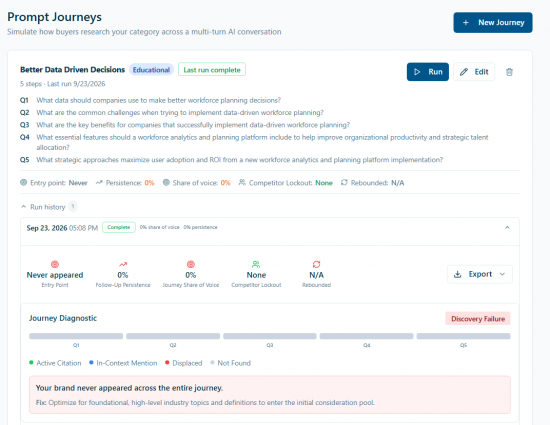Click the Discovery Failure label

point(478,319)
